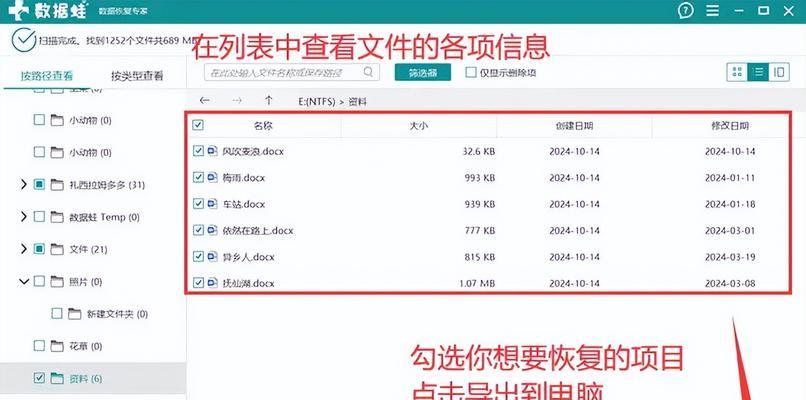Screen dimensions: 806x400
Task: Sort by 创建日期 column header
Action: (x=574, y=125)
